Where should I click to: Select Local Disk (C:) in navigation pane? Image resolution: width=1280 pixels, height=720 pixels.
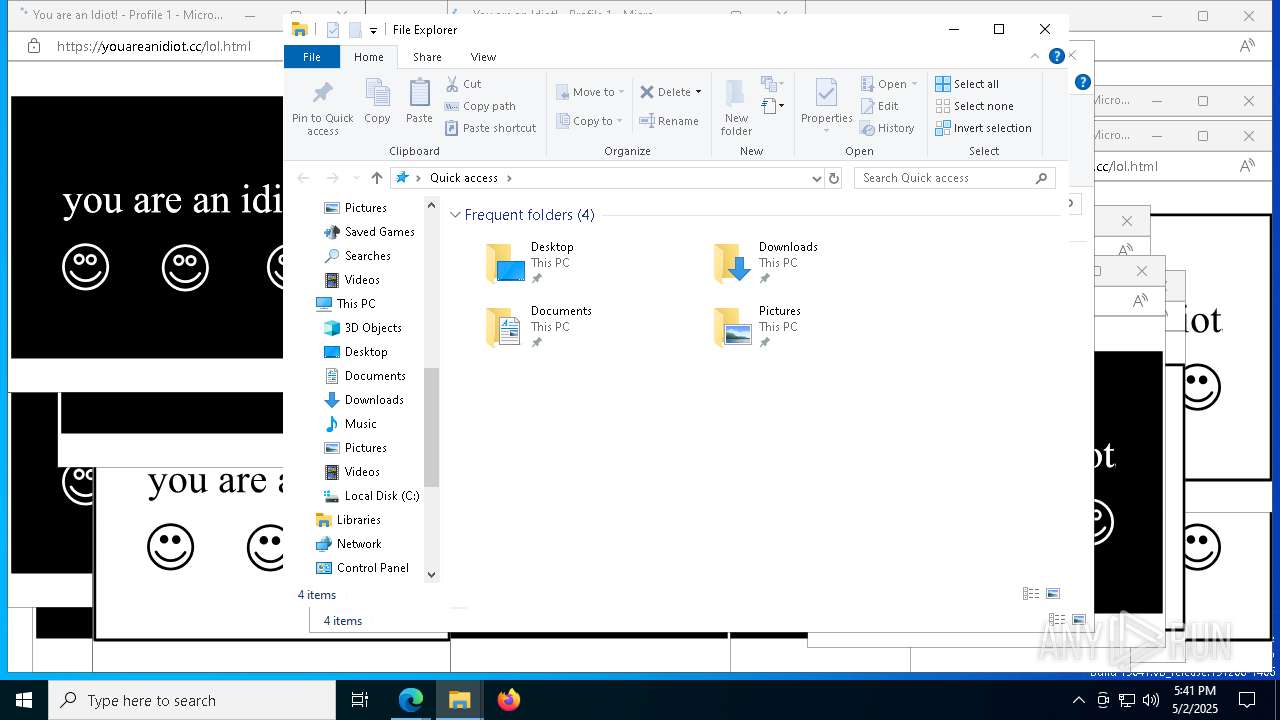click(x=371, y=496)
